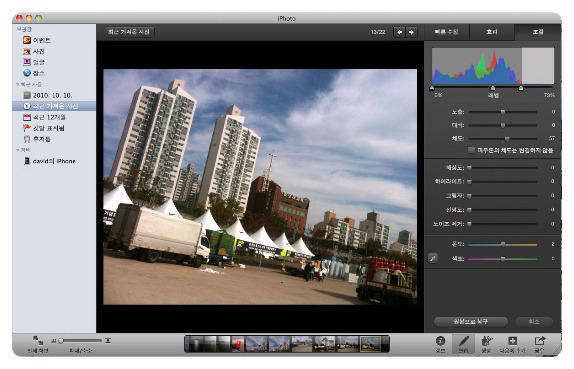The width and height of the screenshot is (574, 369).
Task: Switch to the Effects tab
Action: (492, 32)
